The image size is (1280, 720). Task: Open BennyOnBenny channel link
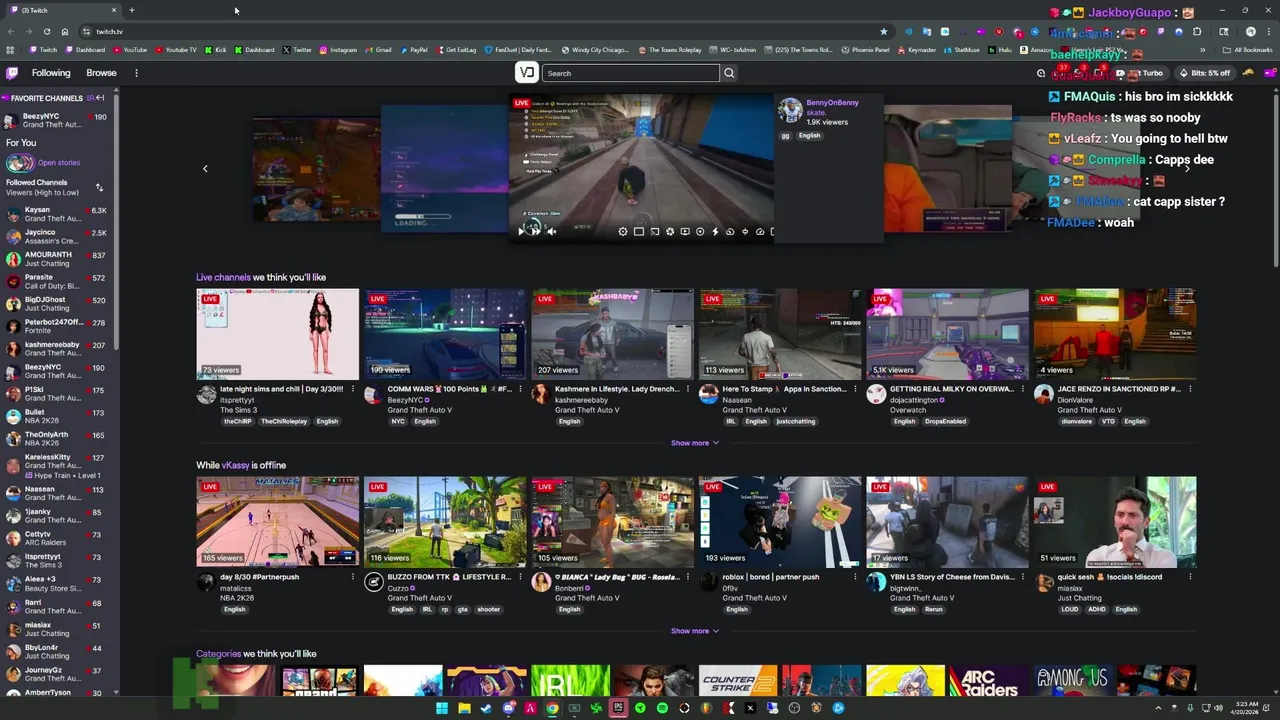click(x=832, y=103)
